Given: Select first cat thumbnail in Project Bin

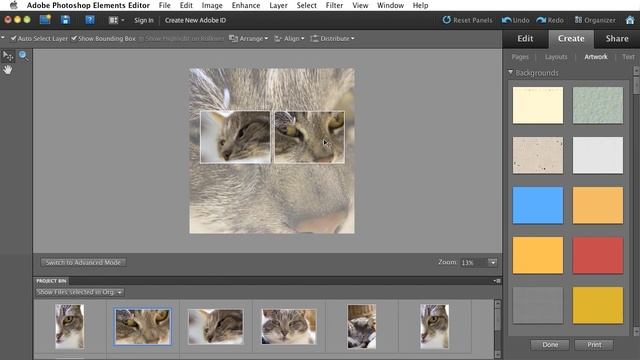Looking at the screenshot, I should (70, 327).
